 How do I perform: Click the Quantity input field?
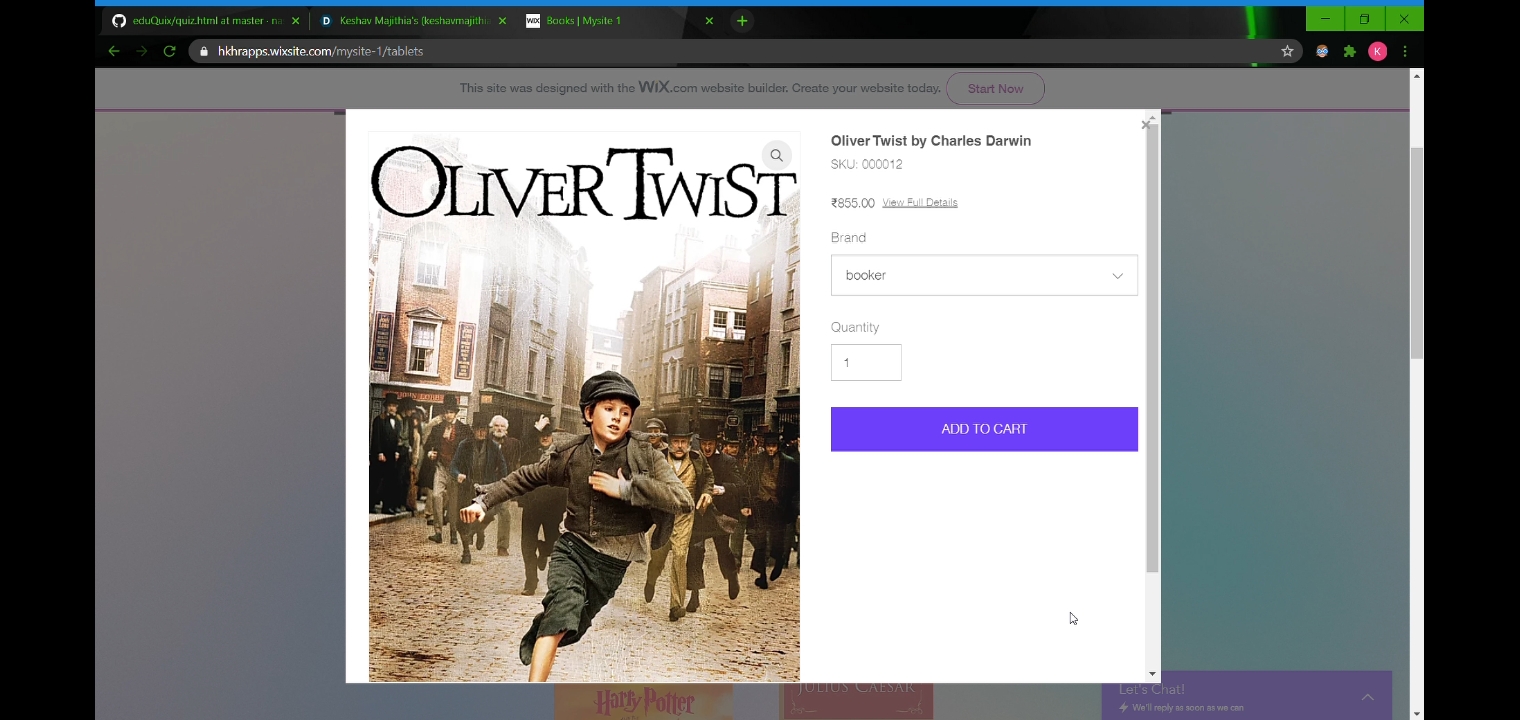866,362
